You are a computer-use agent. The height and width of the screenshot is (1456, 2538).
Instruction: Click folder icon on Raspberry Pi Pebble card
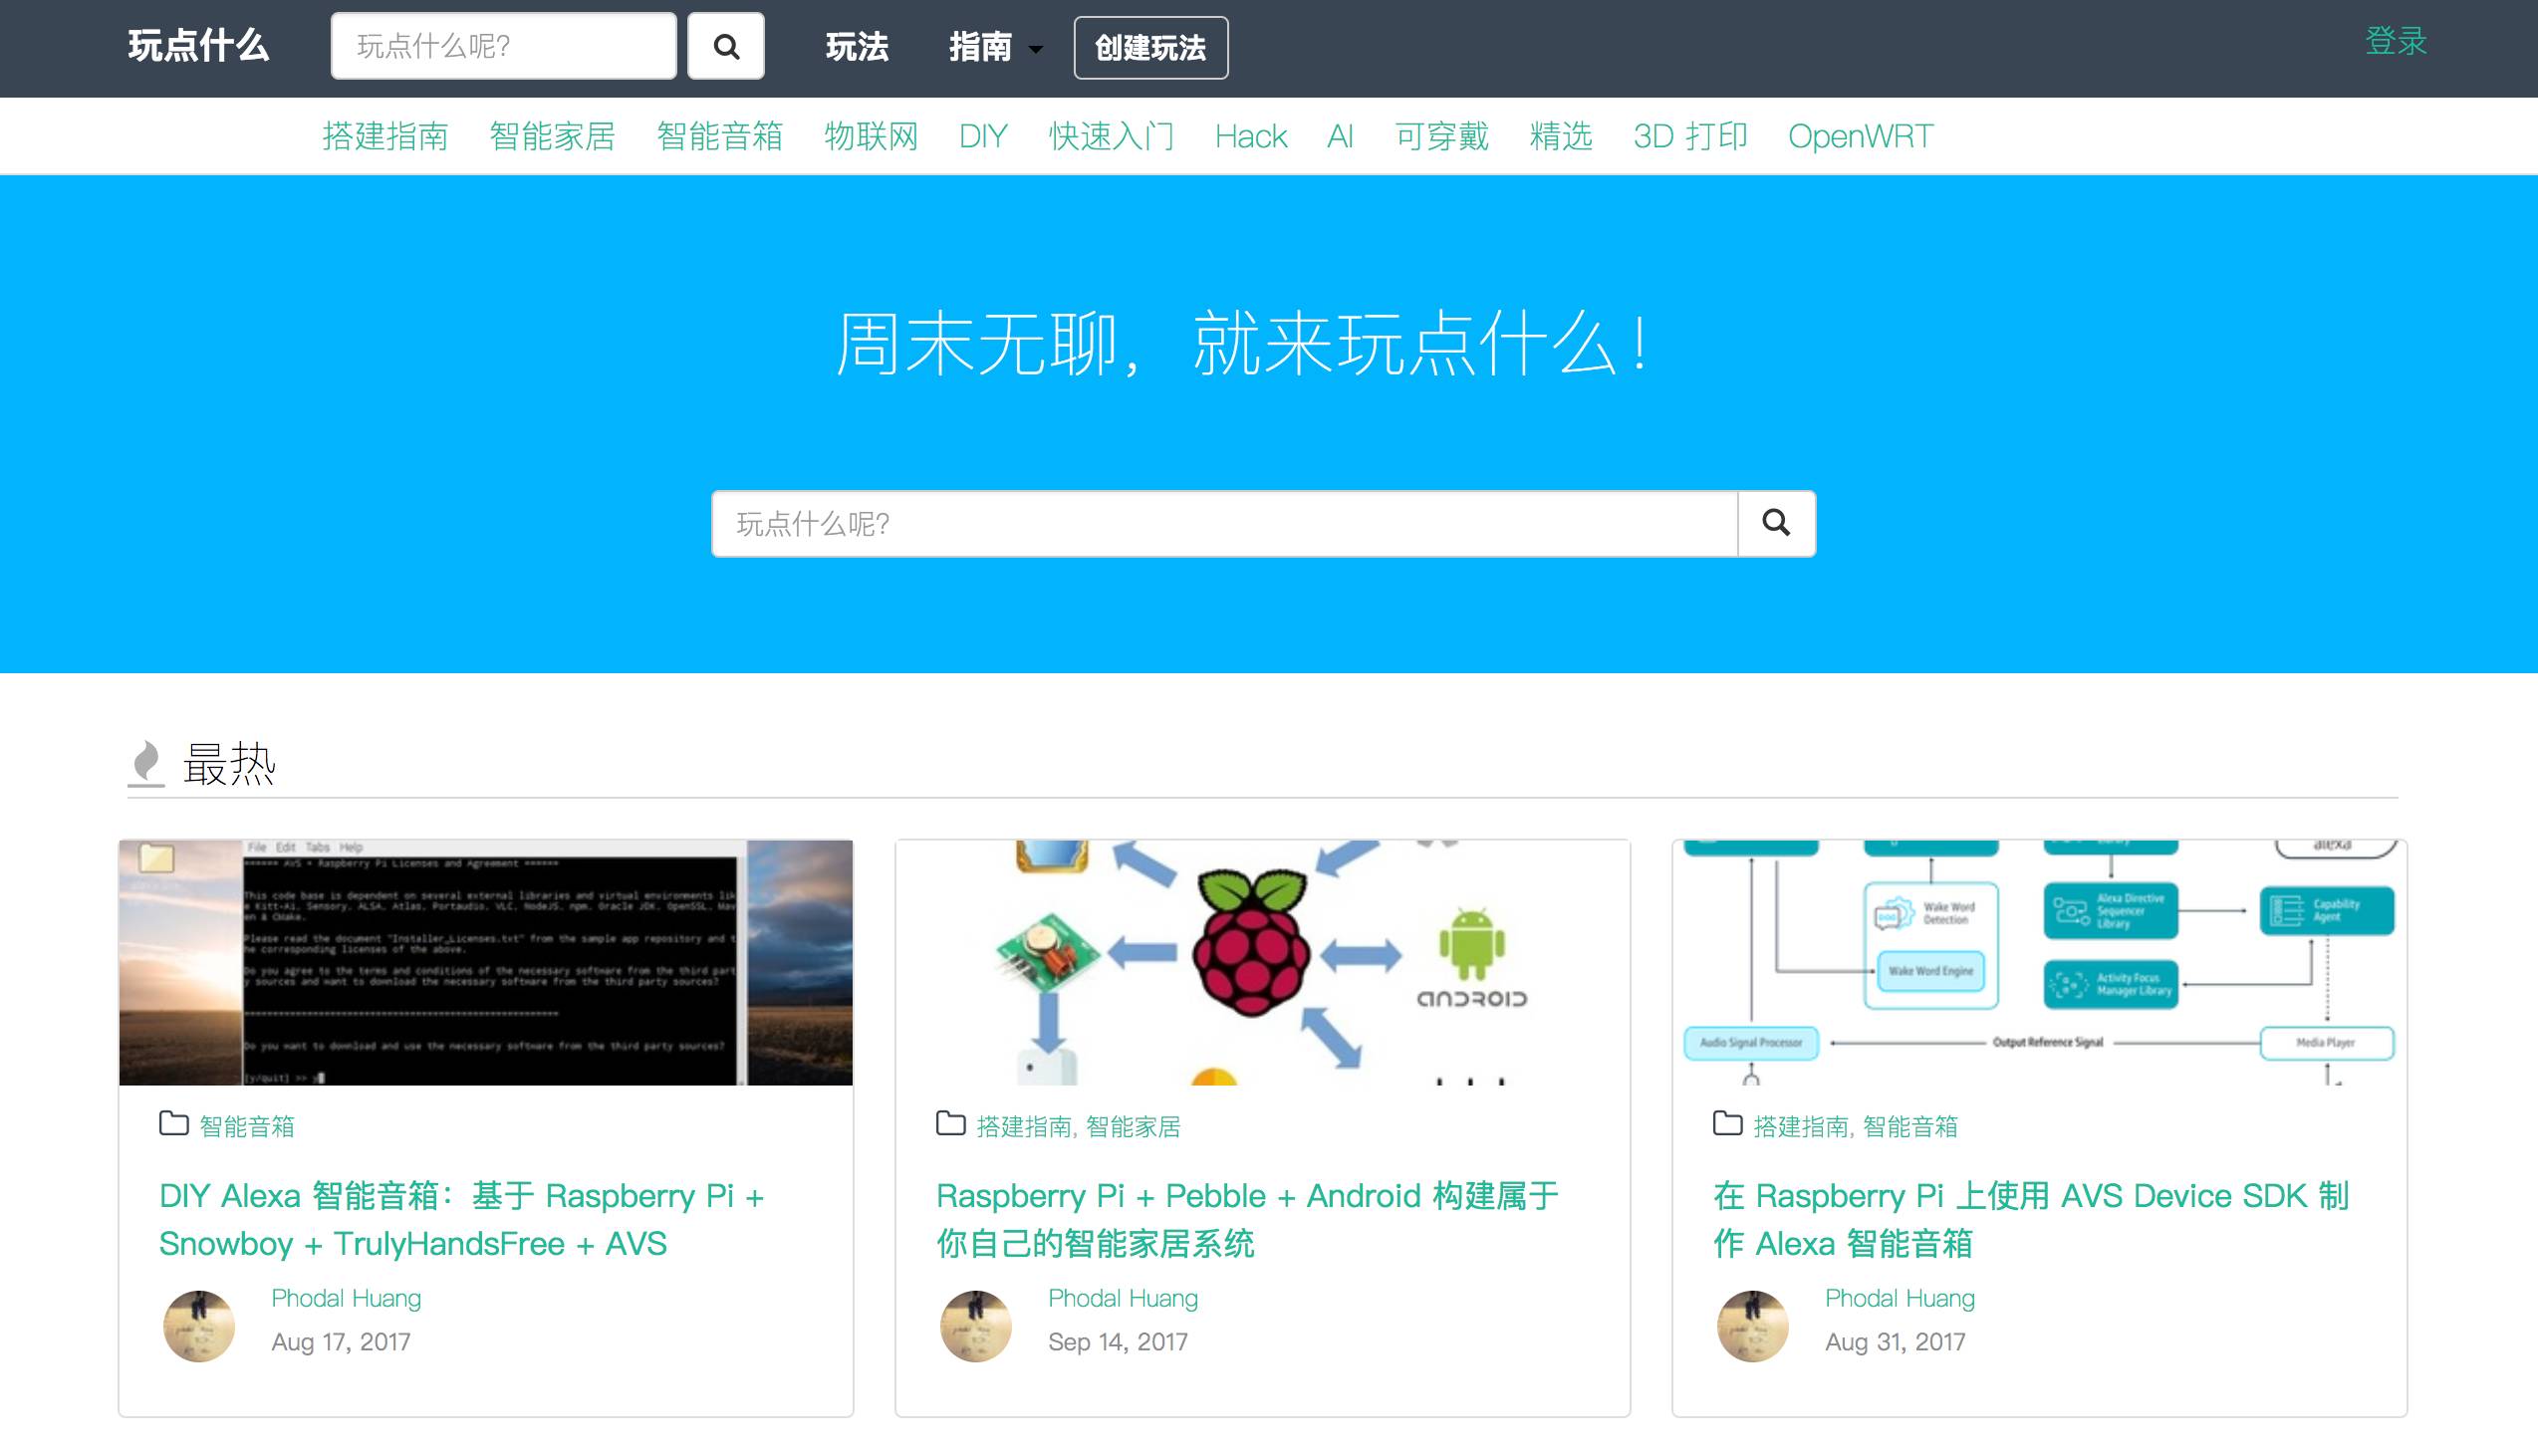coord(950,1124)
